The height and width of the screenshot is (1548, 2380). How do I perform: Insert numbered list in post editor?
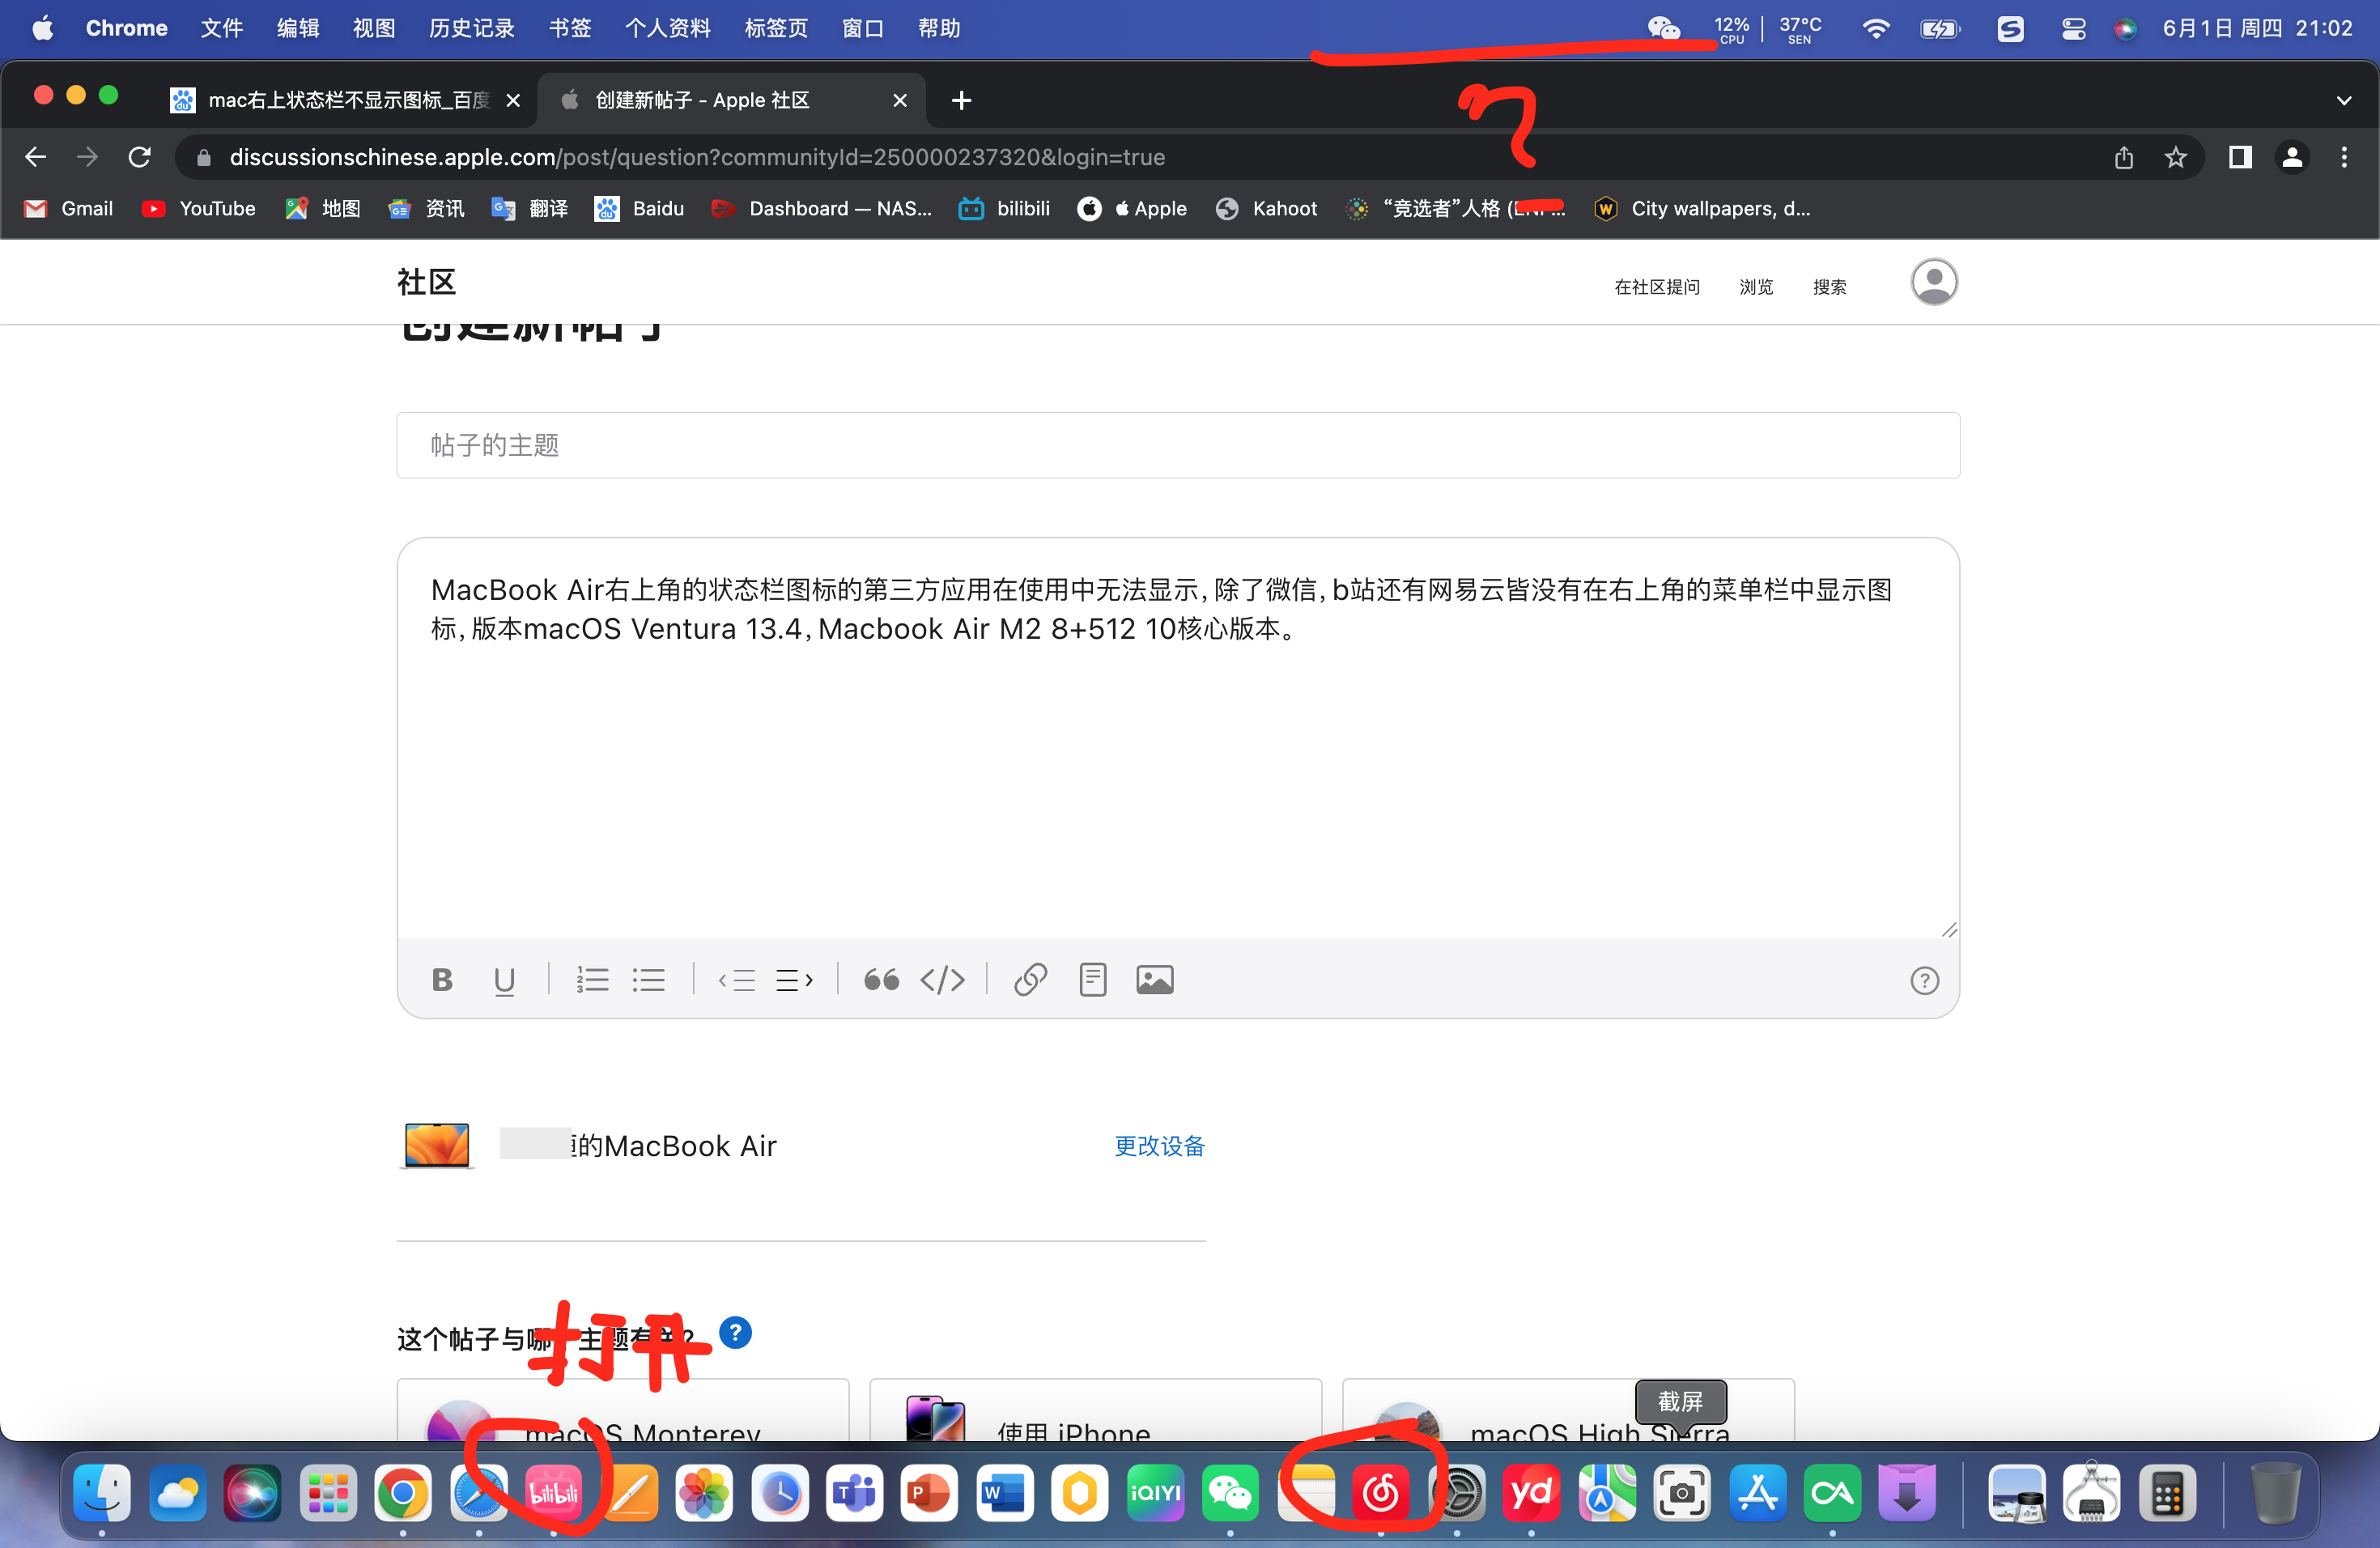pyautogui.click(x=592, y=980)
